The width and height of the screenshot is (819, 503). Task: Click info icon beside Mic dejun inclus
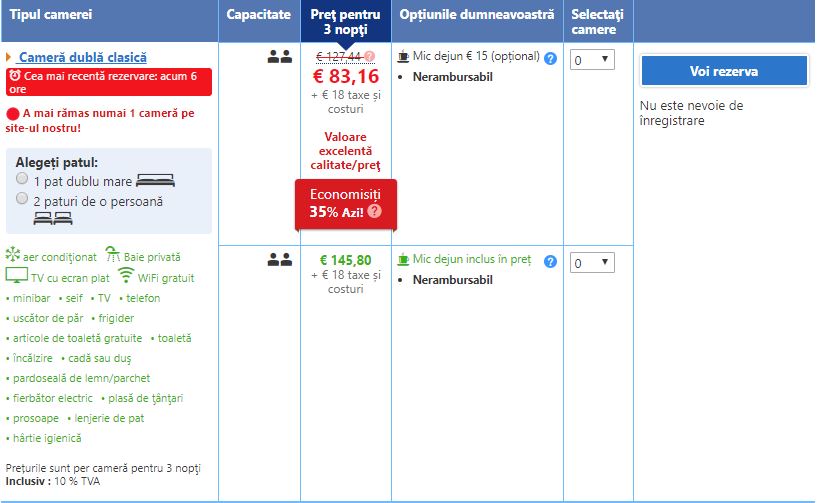pyautogui.click(x=550, y=261)
